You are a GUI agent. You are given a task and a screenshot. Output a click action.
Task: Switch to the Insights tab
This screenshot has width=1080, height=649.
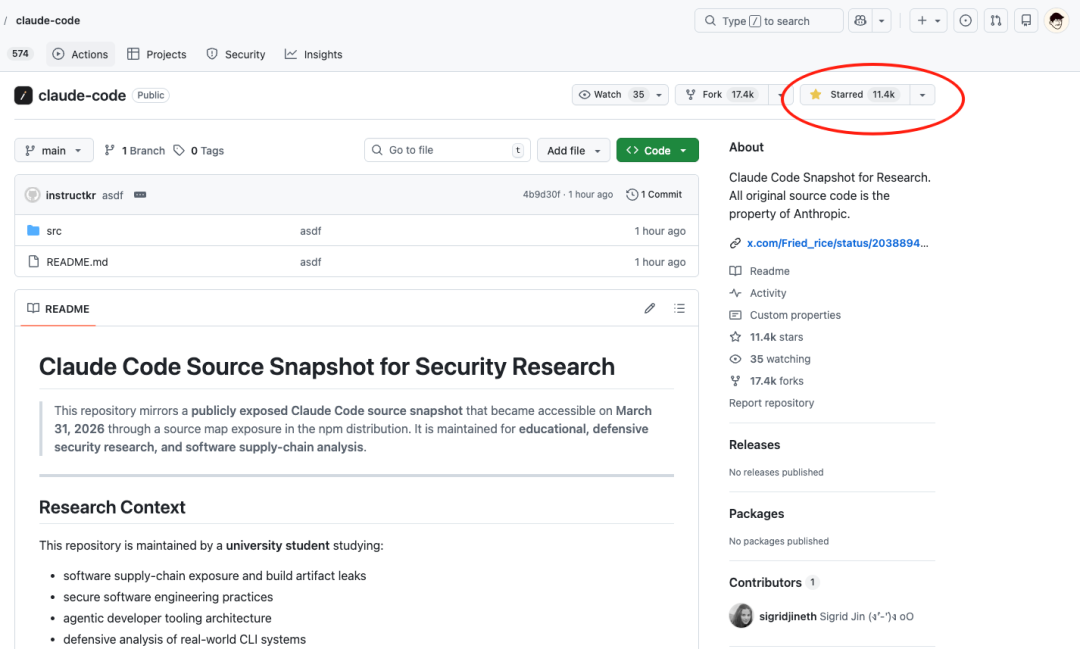pyautogui.click(x=313, y=55)
